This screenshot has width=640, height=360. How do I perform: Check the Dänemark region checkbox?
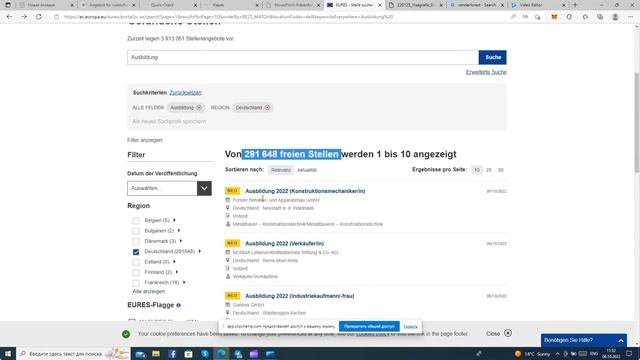136,242
